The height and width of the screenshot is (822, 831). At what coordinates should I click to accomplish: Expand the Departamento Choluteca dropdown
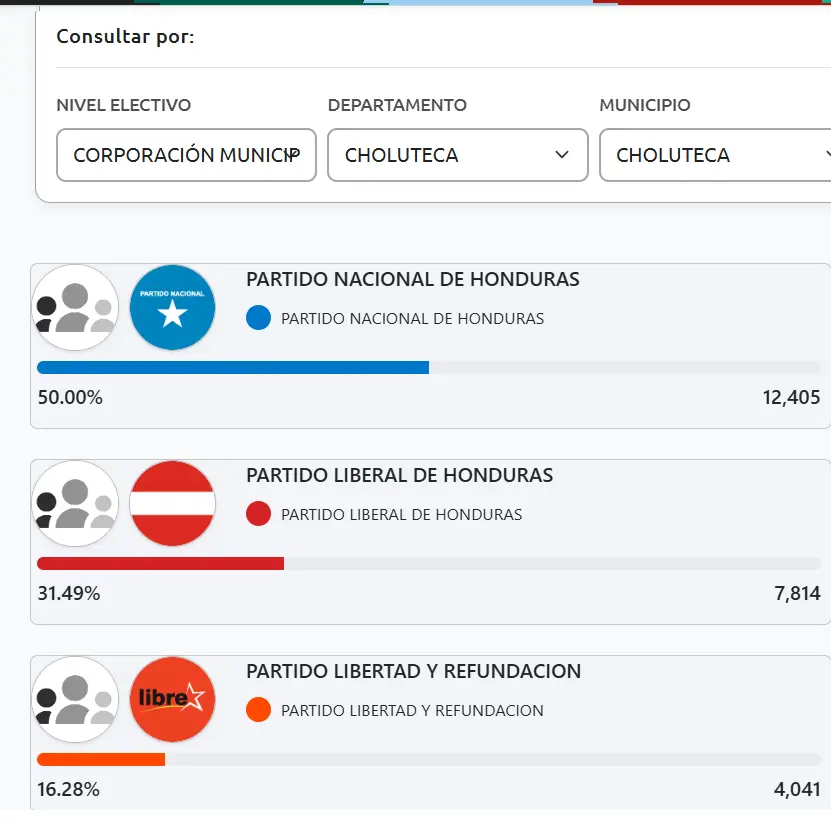(457, 155)
